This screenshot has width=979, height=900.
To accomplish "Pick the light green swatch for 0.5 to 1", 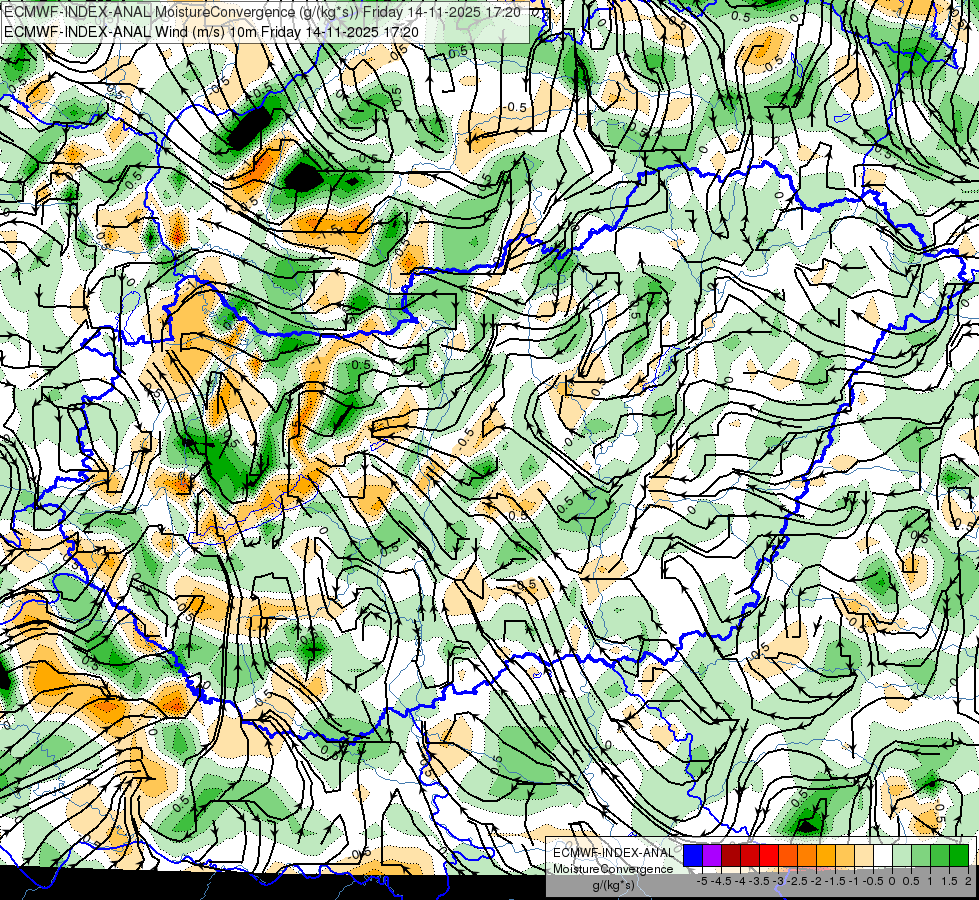I will click(x=921, y=856).
